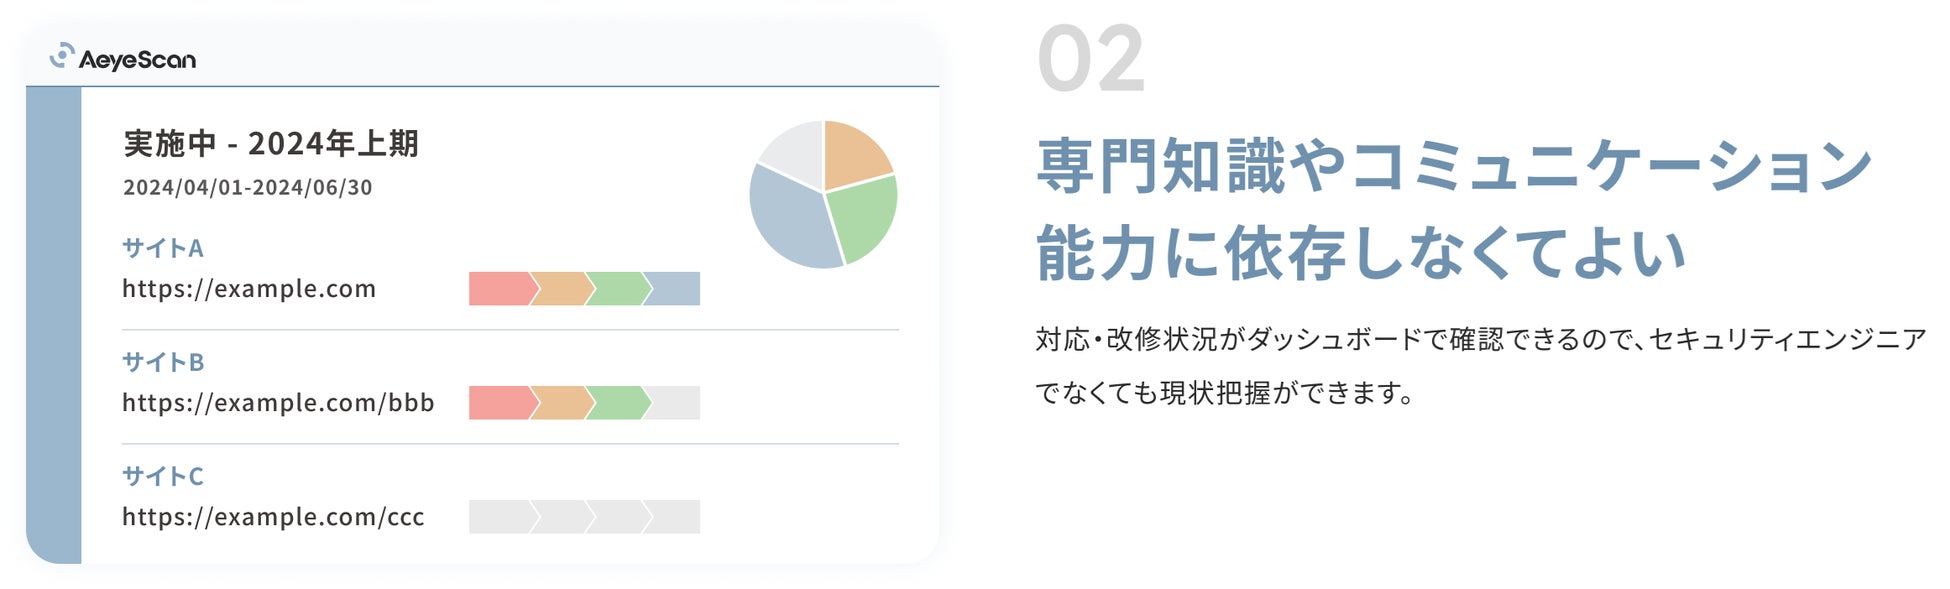Screen dimensions: 1950x589
Task: Click the red progress step for サイトA
Action: pyautogui.click(x=500, y=289)
